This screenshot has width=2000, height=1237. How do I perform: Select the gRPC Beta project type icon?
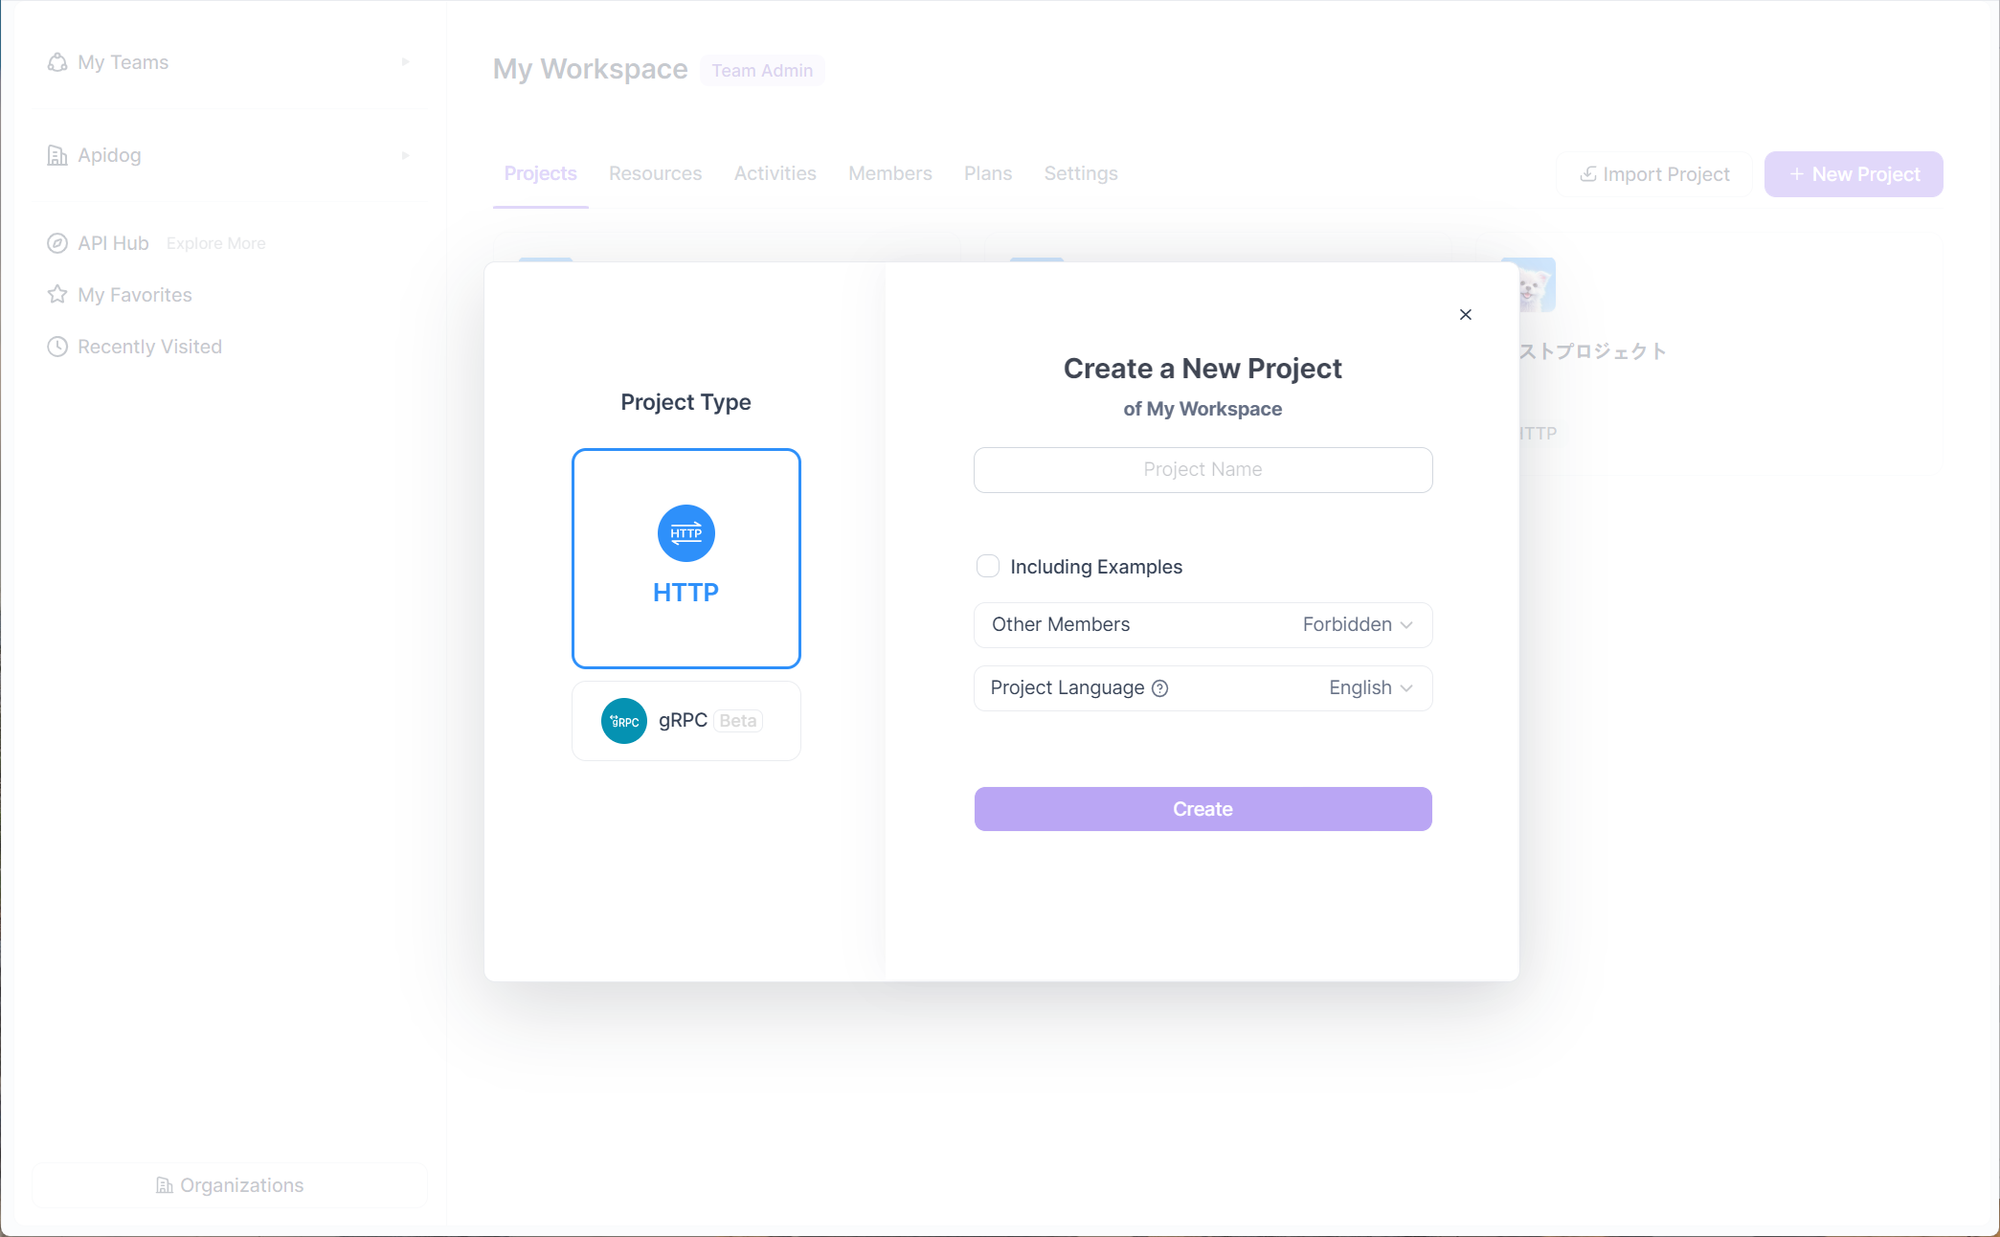(621, 720)
